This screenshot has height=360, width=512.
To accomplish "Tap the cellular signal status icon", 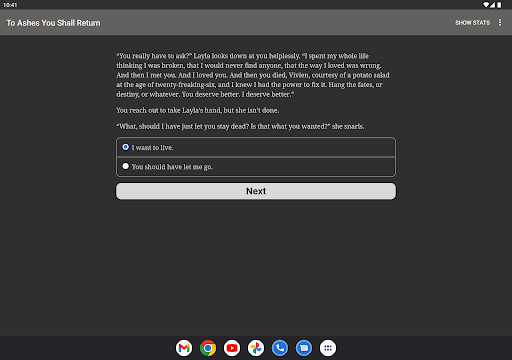I will point(492,5).
